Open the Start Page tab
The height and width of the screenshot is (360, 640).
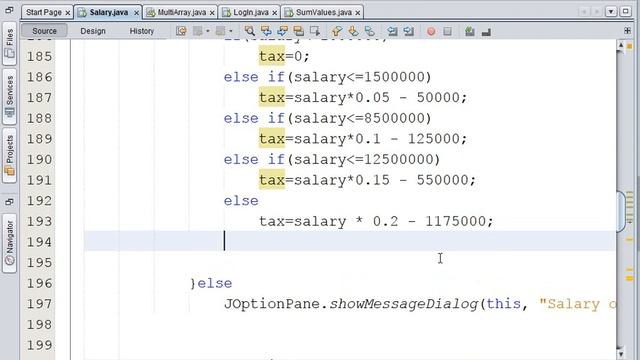[44, 12]
